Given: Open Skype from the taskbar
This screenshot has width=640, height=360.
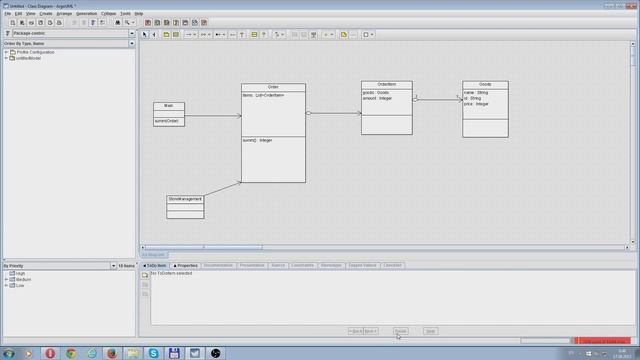Looking at the screenshot, I should [153, 353].
